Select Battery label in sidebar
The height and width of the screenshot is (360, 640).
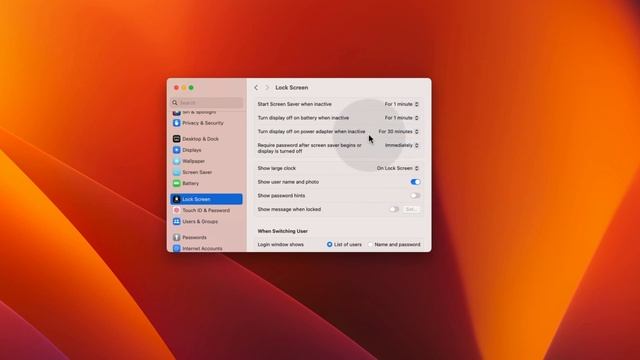tap(191, 183)
